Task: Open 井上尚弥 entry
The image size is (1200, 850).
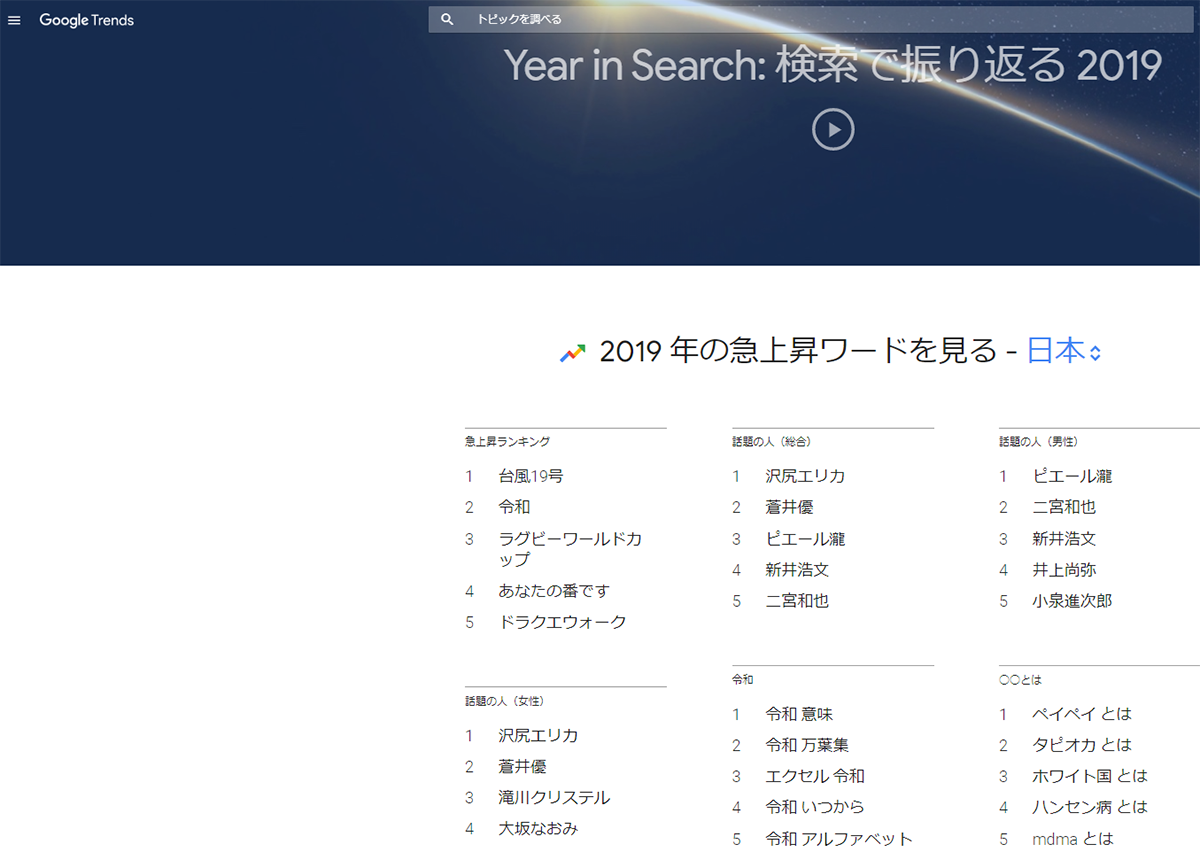Action: (x=1064, y=570)
